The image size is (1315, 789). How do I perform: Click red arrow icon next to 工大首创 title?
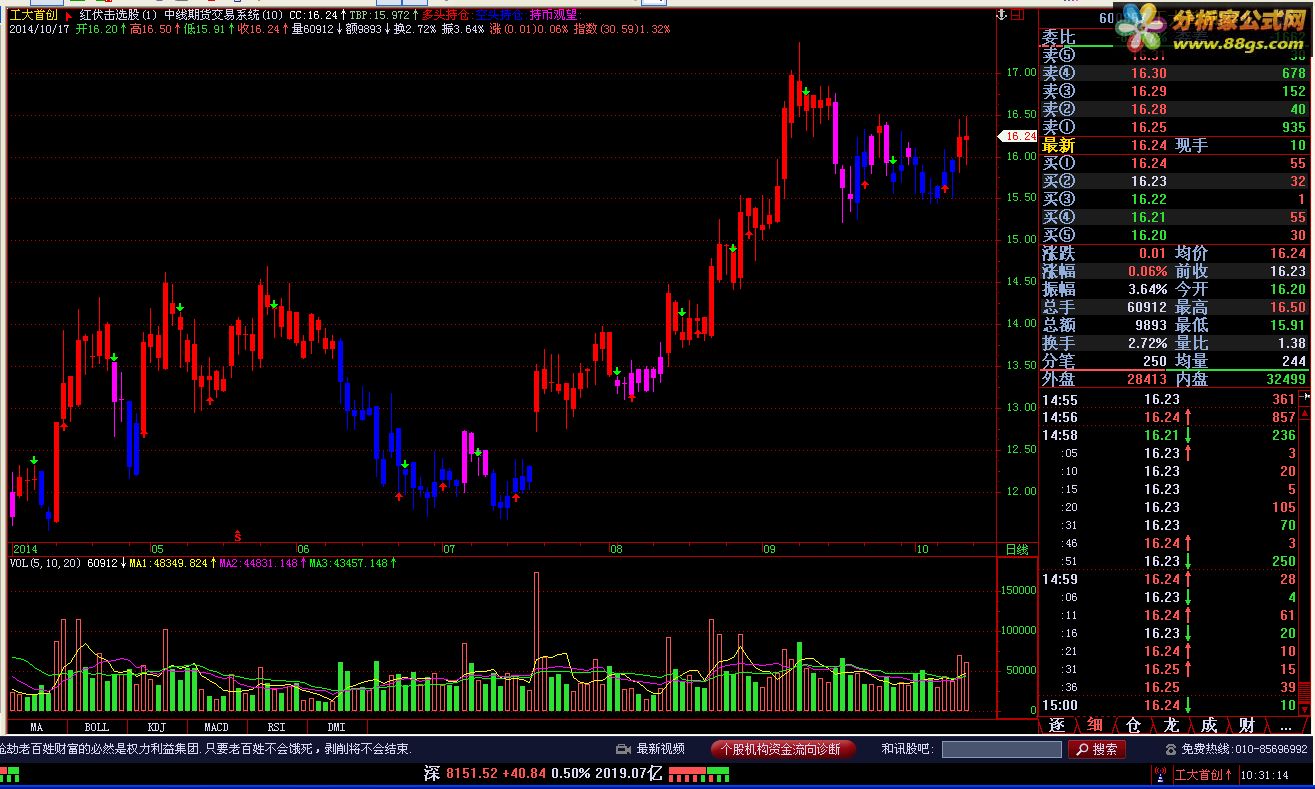pyautogui.click(x=67, y=16)
